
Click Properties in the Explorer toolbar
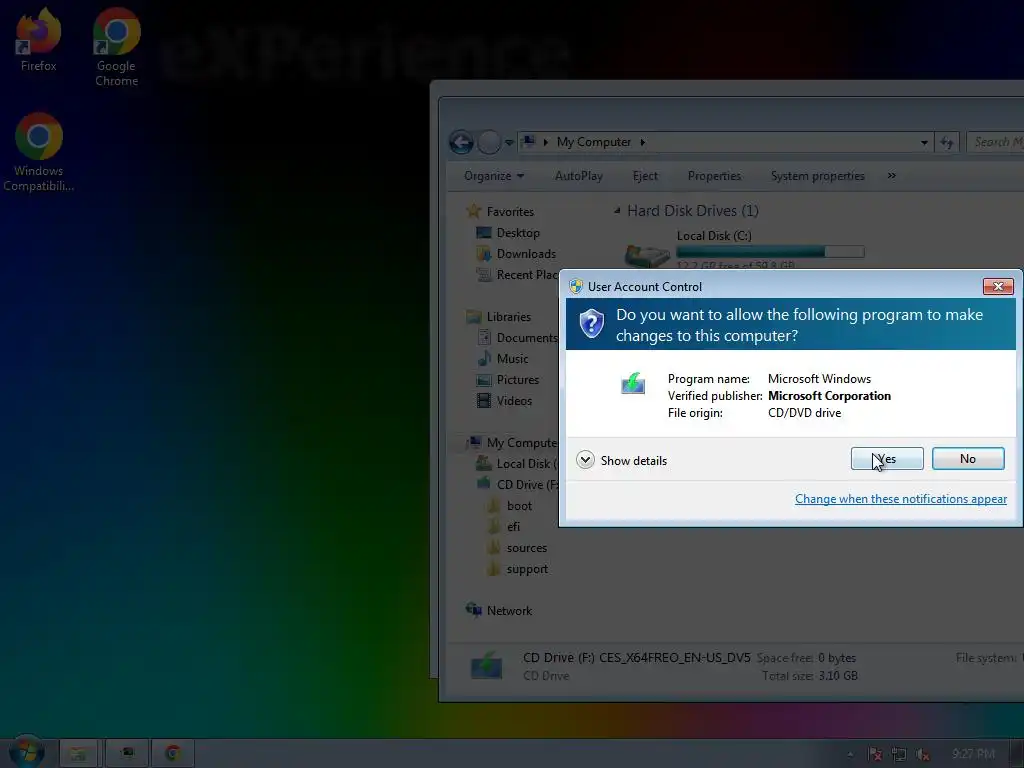tap(714, 176)
